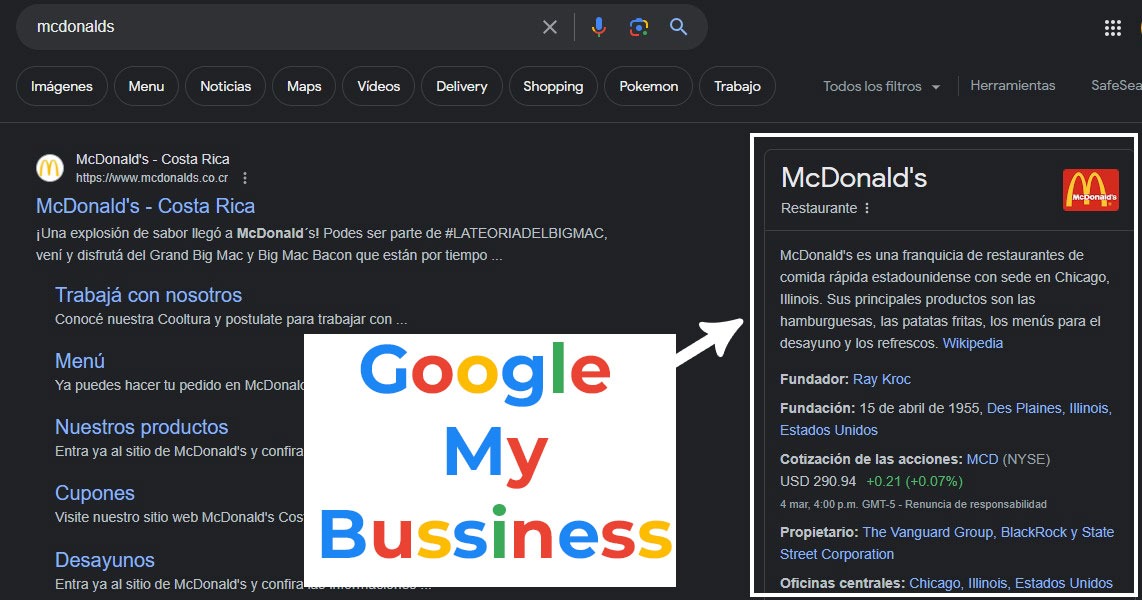Open the Noticias filter tab

pyautogui.click(x=226, y=86)
